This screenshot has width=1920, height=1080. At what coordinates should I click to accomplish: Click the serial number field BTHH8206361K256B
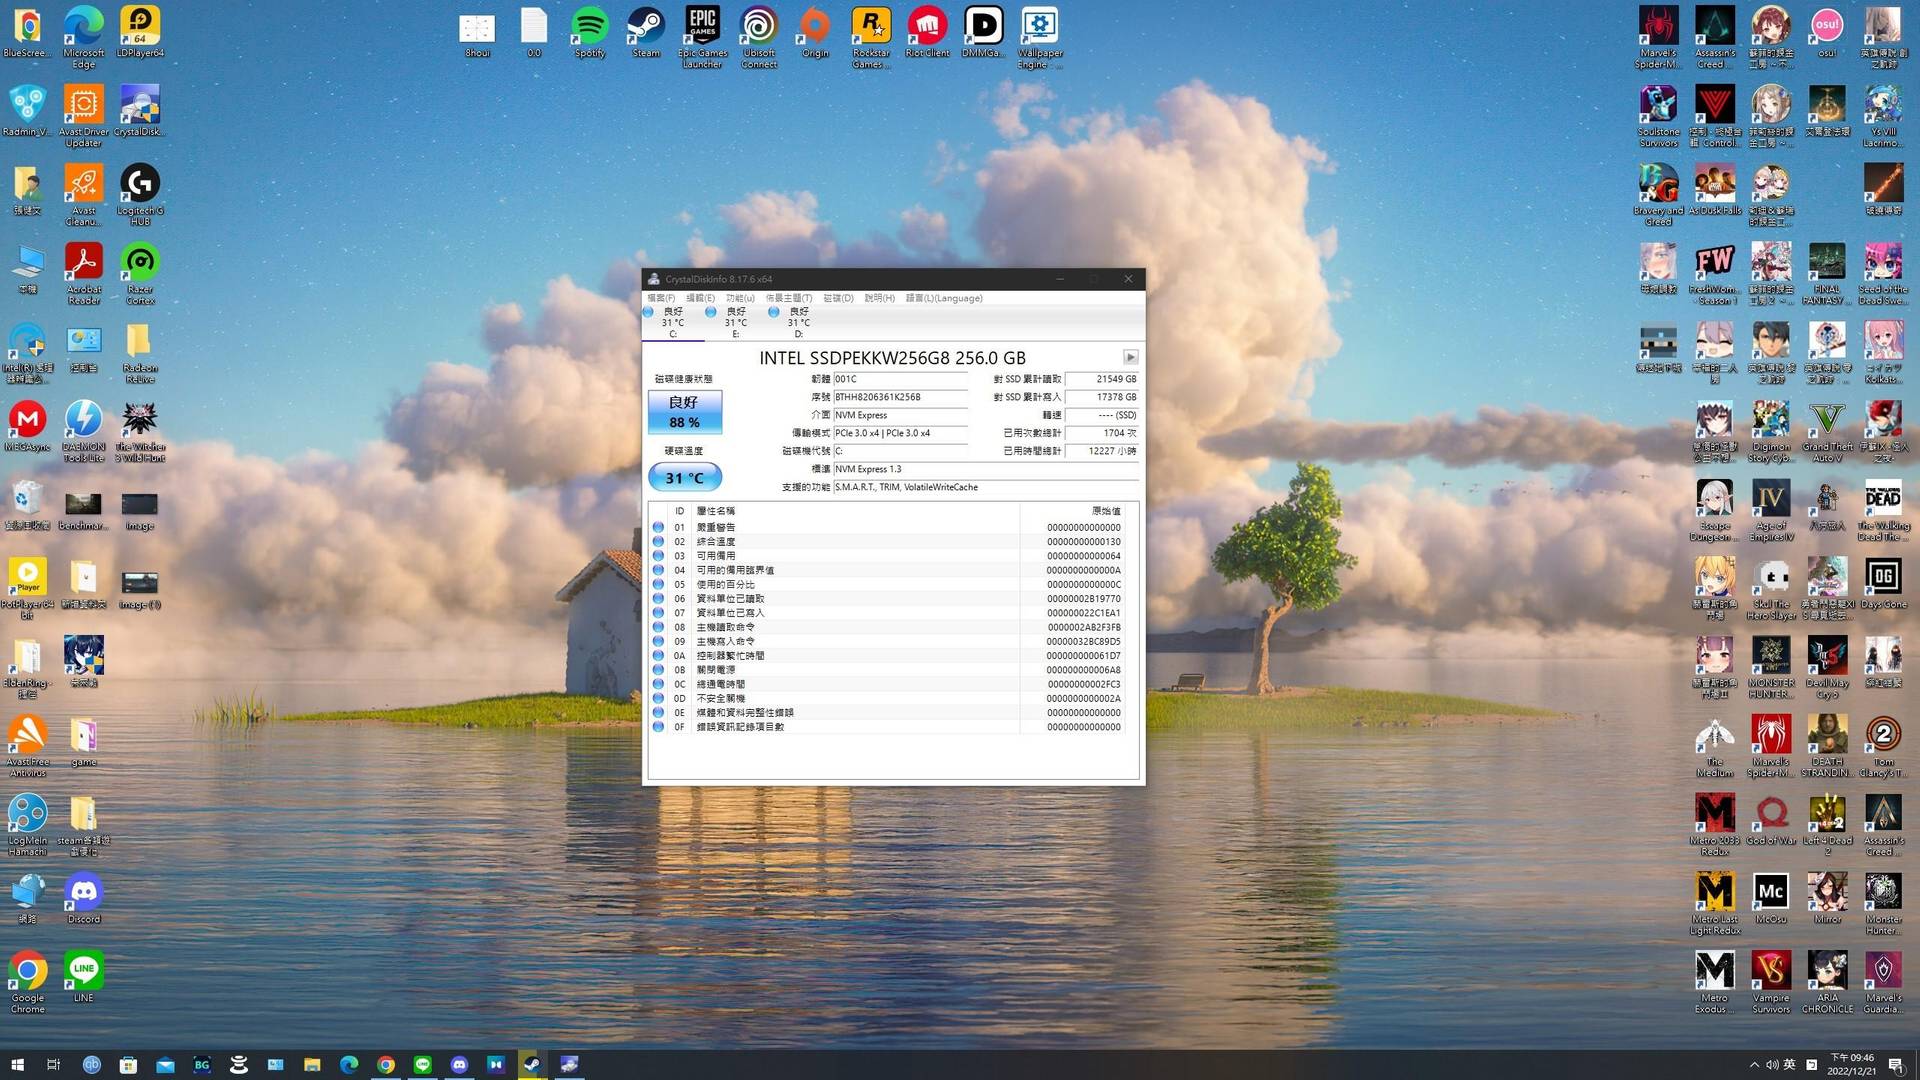point(900,397)
